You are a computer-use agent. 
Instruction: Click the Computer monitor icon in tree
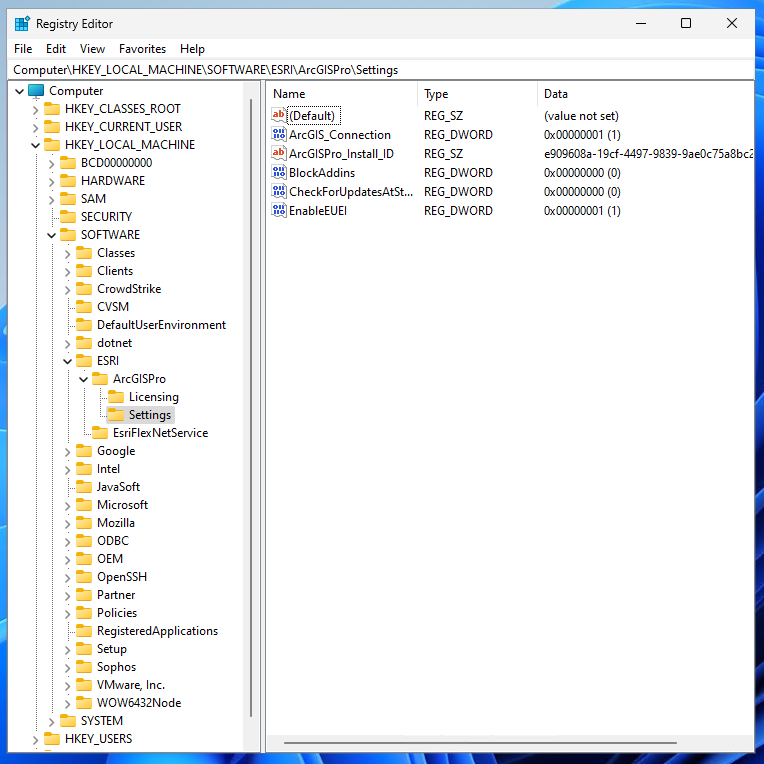[x=36, y=91]
